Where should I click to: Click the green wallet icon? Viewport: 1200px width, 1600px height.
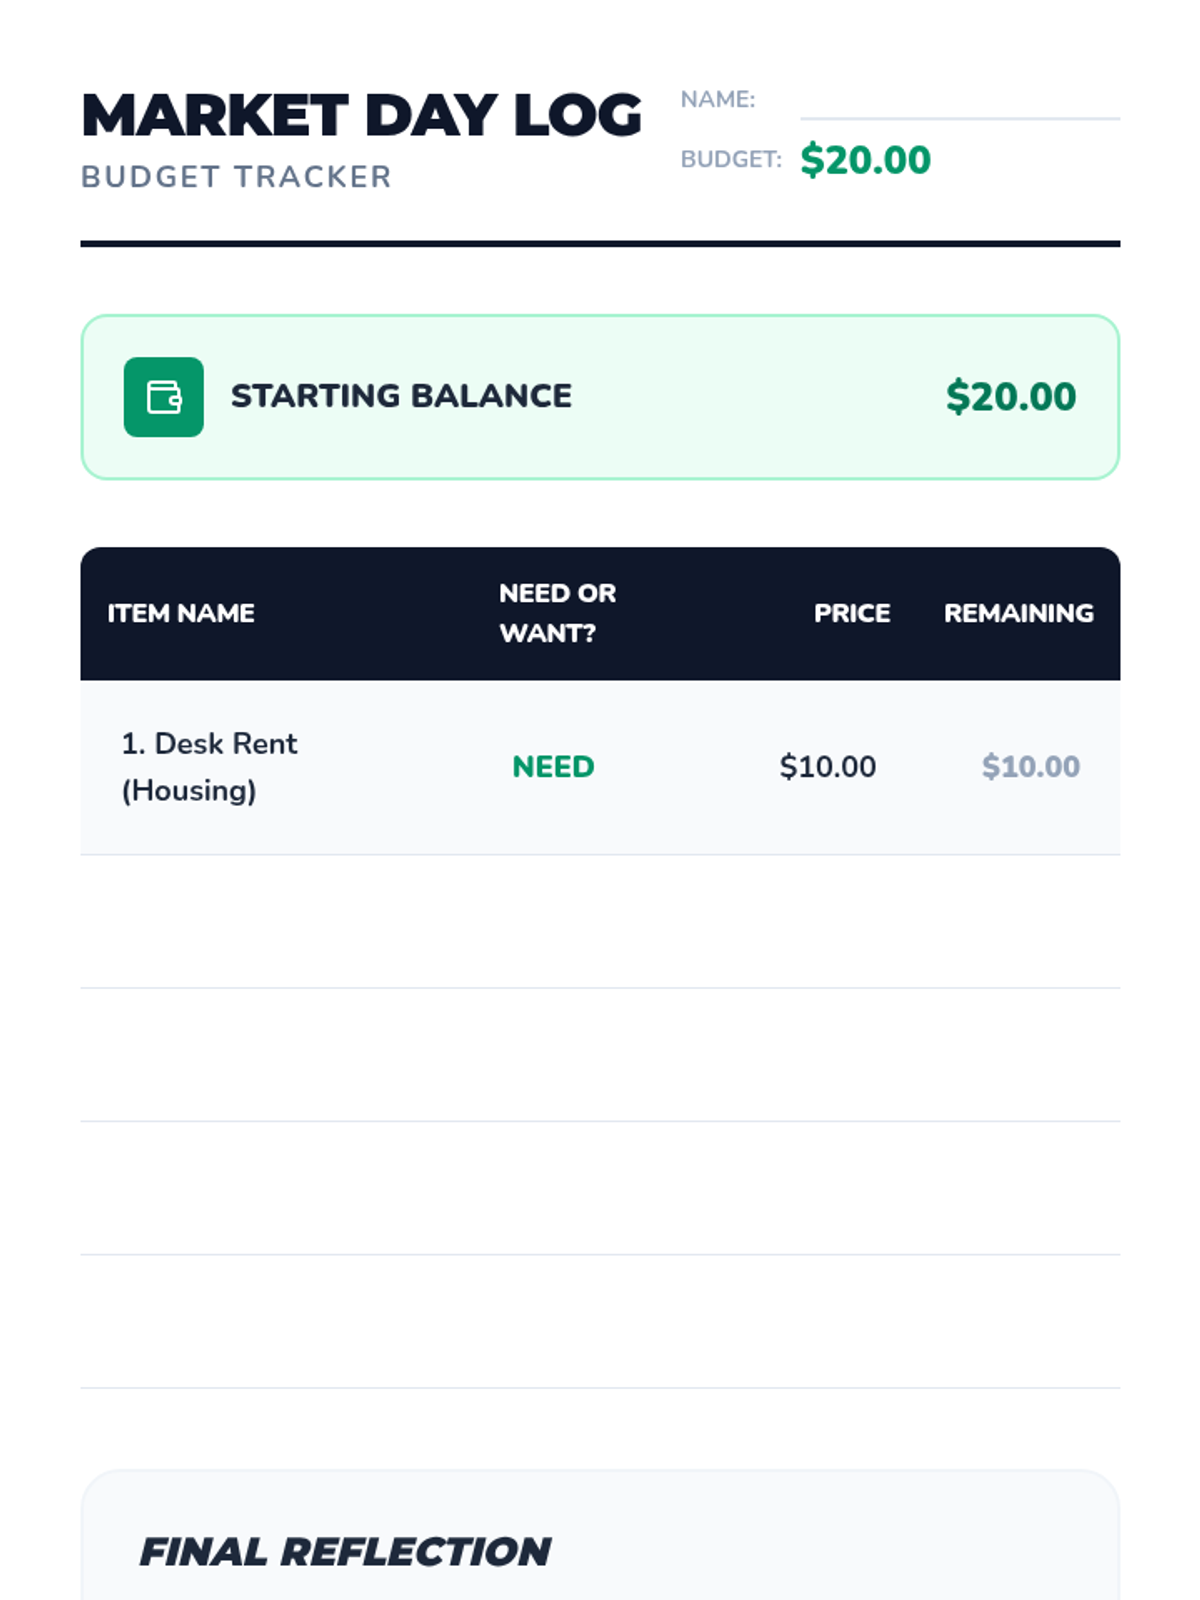pyautogui.click(x=164, y=397)
